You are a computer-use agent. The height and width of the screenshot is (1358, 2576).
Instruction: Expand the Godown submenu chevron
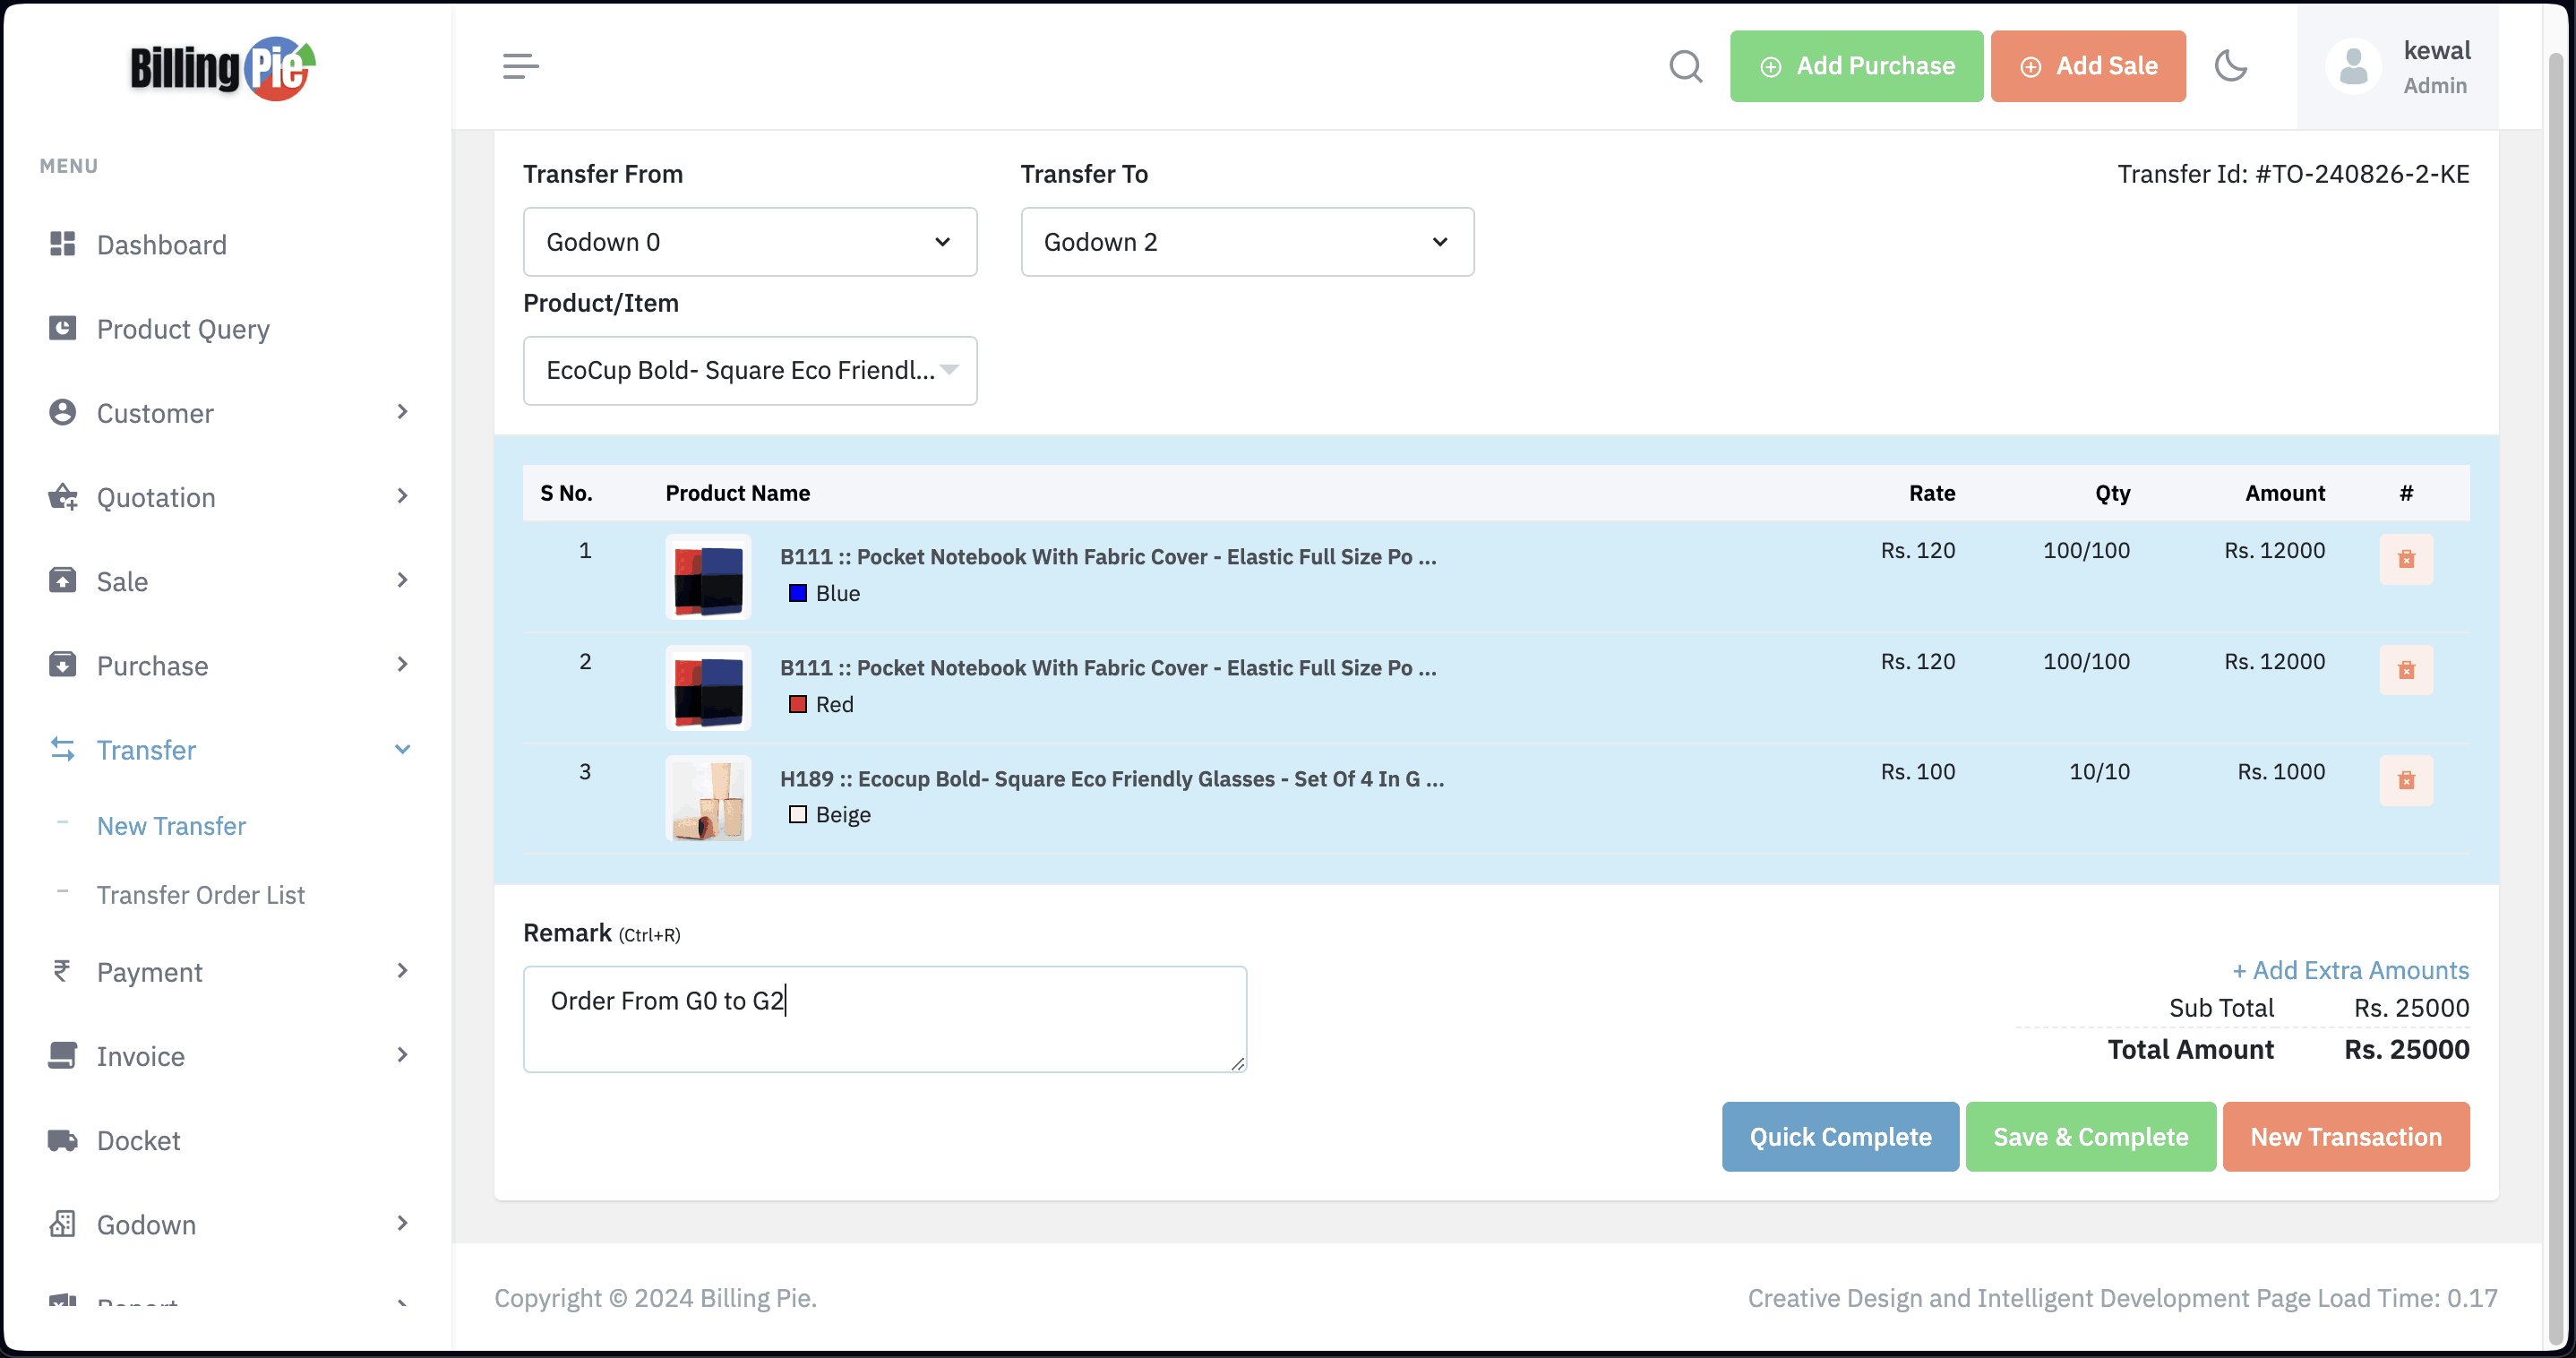pos(402,1223)
